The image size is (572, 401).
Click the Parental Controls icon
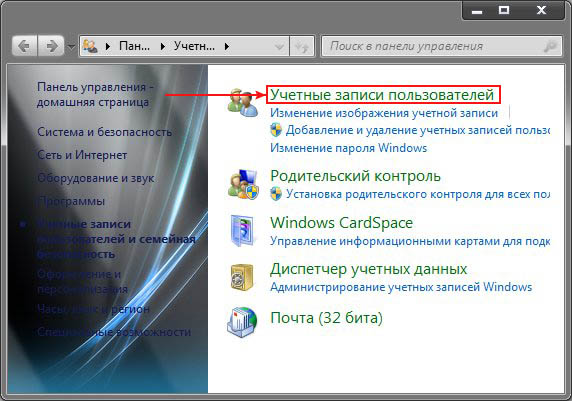[243, 184]
